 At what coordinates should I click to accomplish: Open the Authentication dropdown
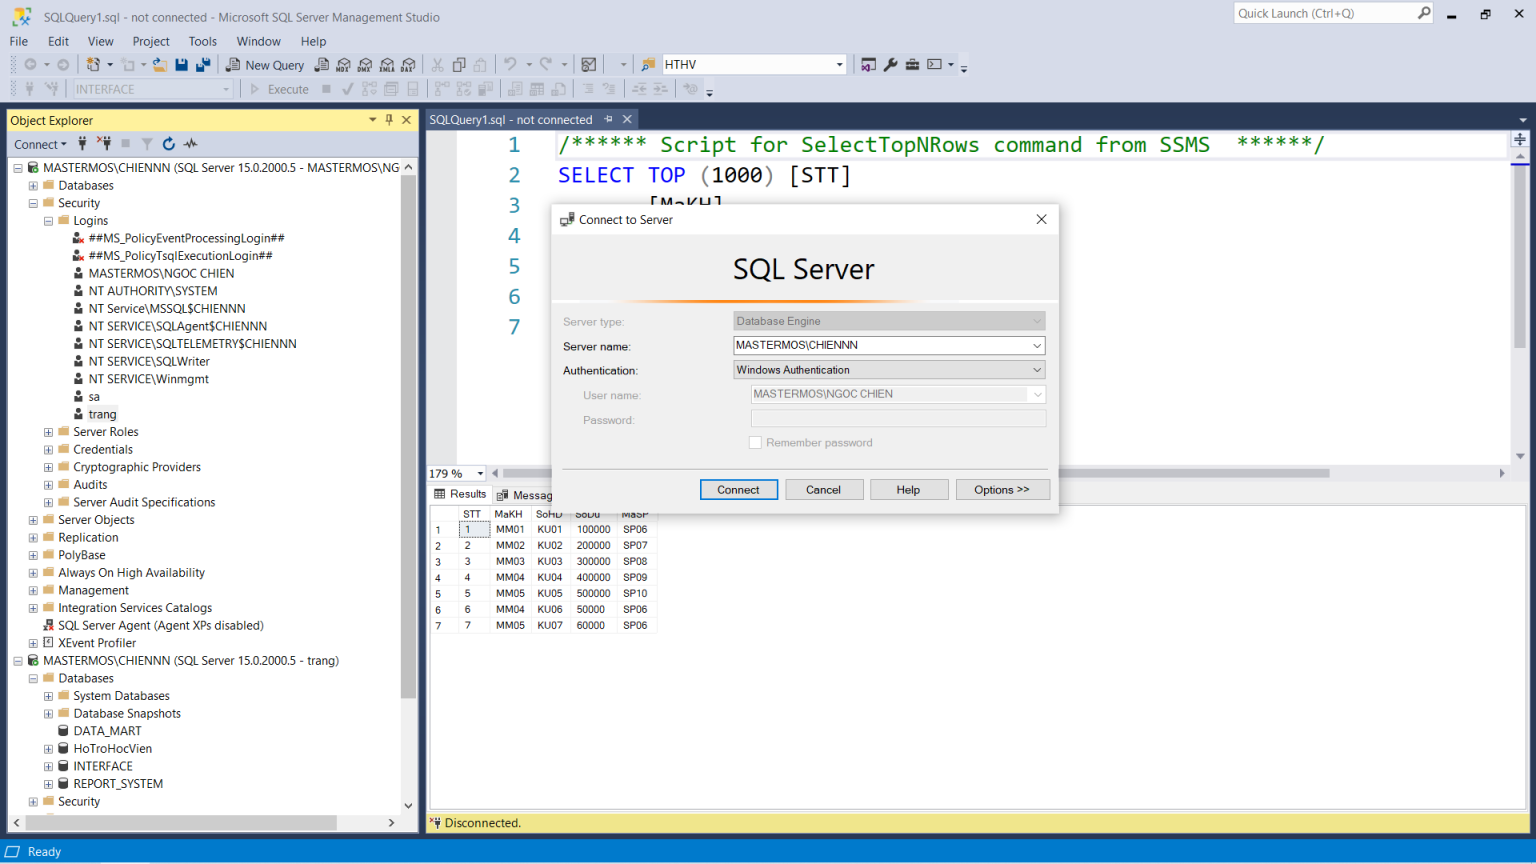coord(1038,369)
